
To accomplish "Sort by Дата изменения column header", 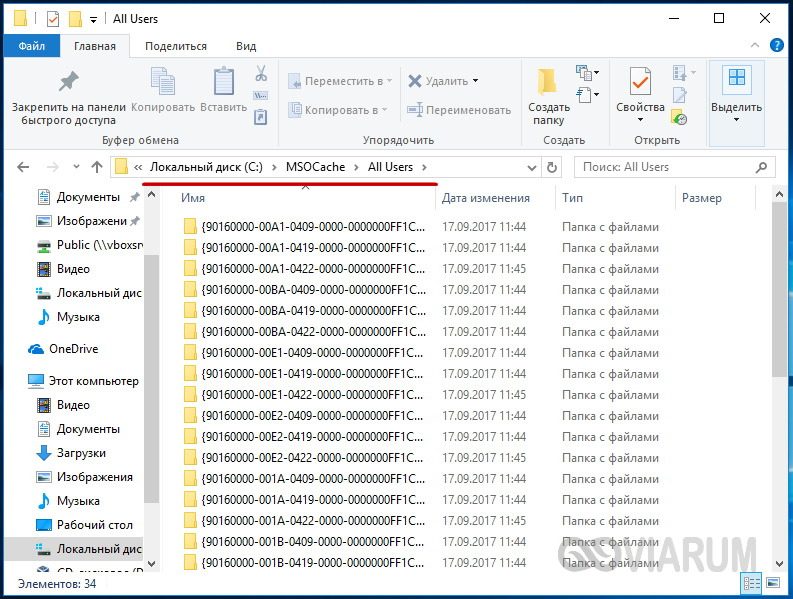I will tap(486, 198).
